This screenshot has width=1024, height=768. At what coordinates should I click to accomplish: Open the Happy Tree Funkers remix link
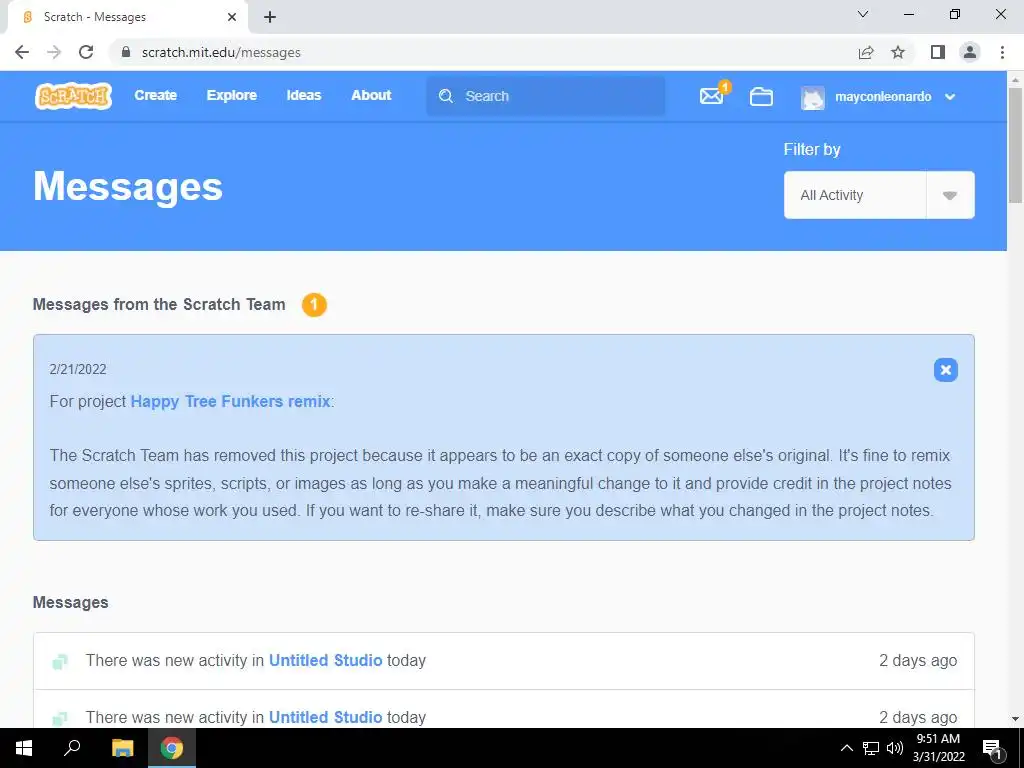pyautogui.click(x=231, y=401)
